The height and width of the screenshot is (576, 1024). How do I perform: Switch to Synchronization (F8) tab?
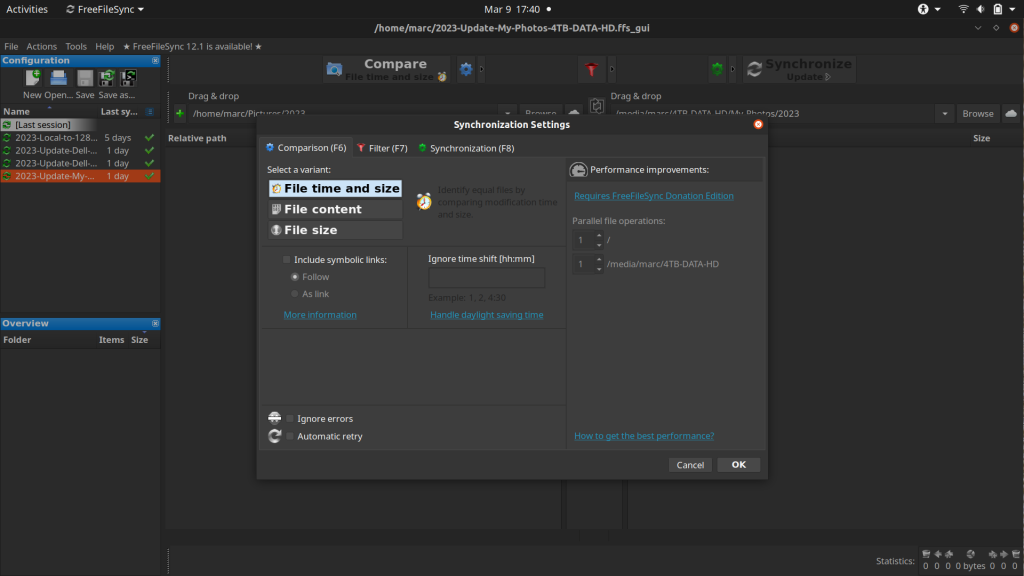466,148
